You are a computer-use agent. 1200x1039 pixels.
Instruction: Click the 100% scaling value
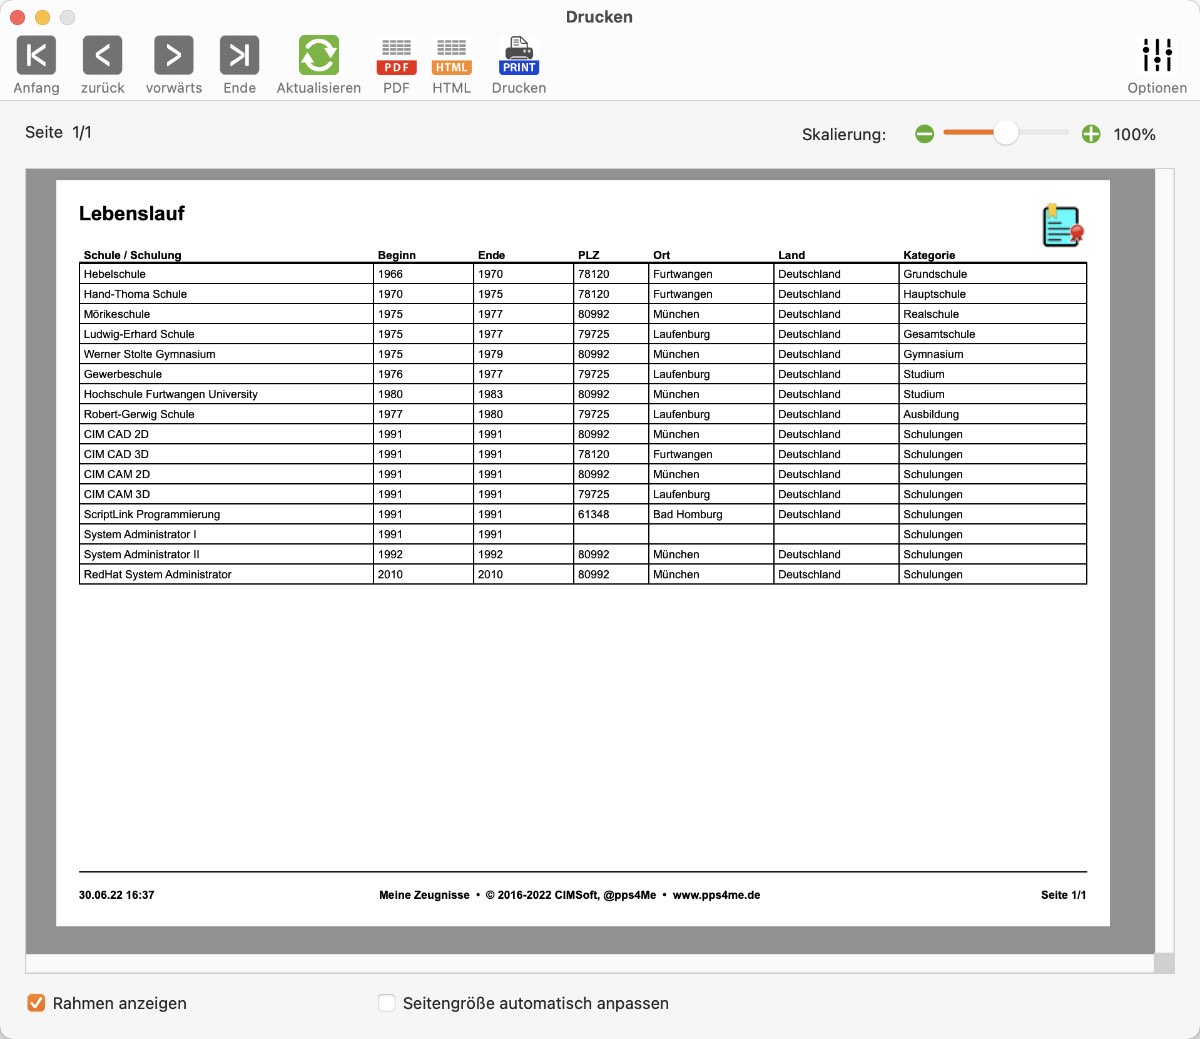(1134, 134)
